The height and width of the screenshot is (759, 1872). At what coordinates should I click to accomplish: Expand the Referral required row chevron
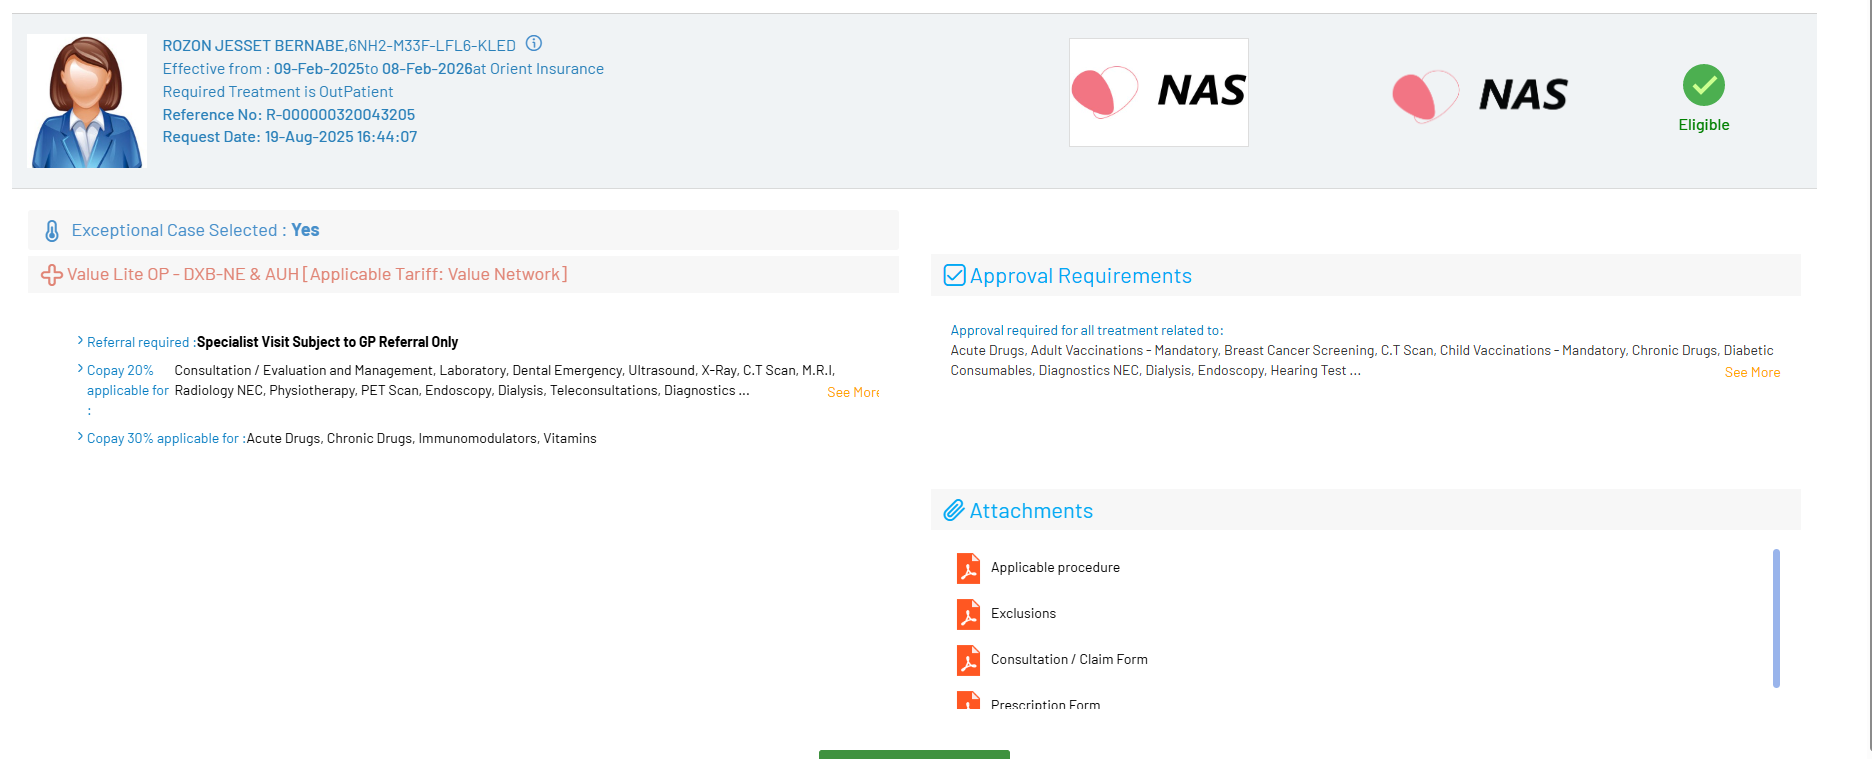pos(80,341)
